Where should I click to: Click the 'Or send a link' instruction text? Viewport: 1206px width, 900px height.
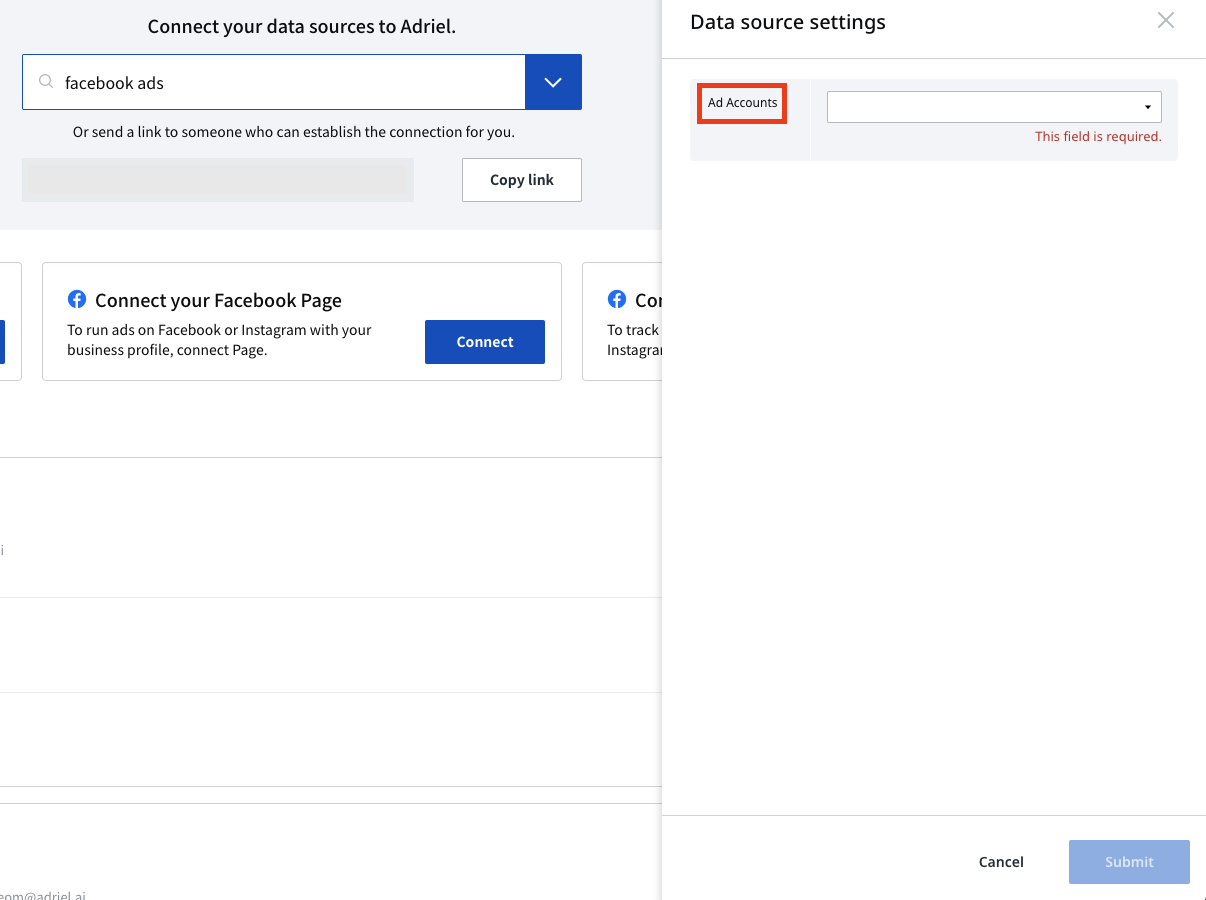point(294,132)
